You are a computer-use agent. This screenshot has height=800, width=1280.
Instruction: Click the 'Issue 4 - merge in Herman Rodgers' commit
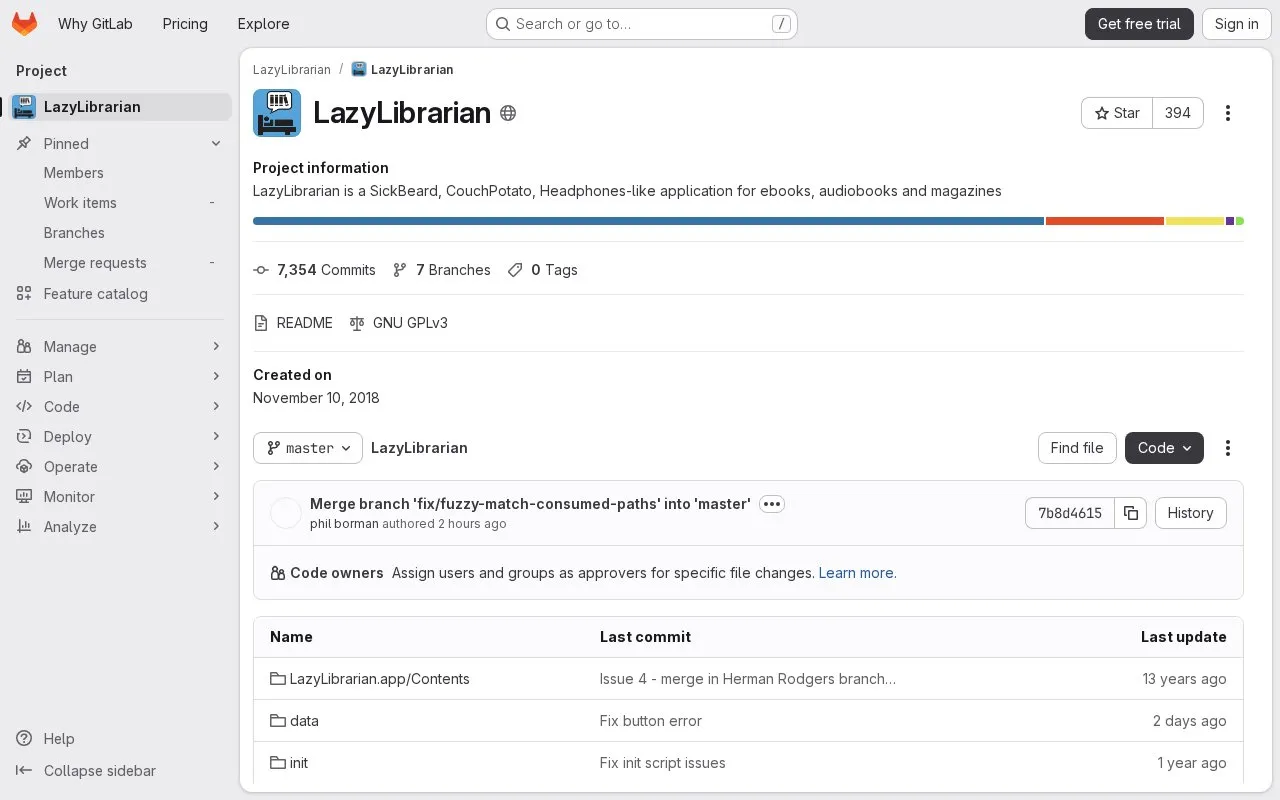[x=748, y=679]
